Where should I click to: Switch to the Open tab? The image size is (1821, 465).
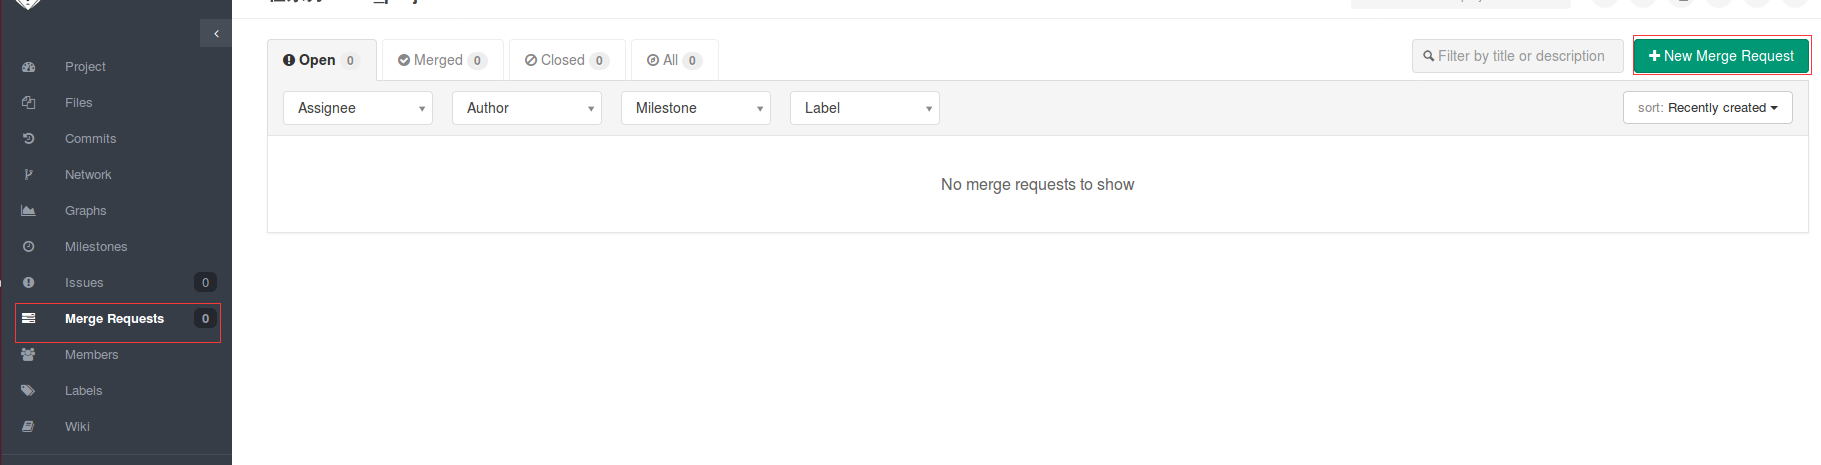click(x=322, y=60)
